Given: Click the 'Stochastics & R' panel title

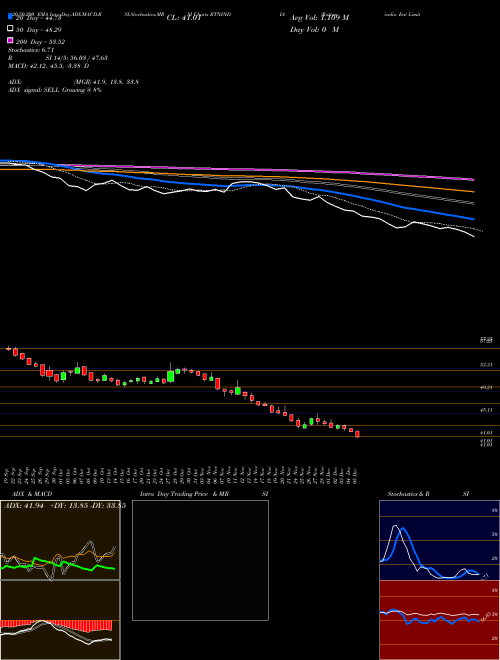Looking at the screenshot, I should point(408,494).
